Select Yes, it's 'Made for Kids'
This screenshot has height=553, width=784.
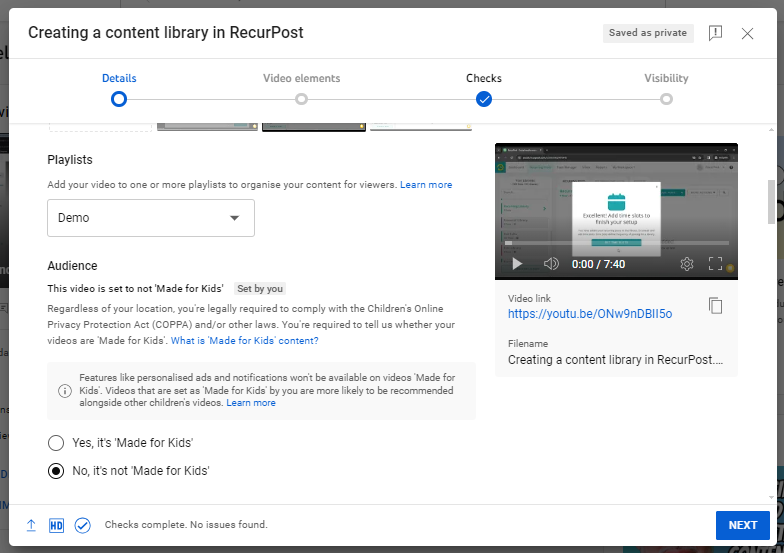[x=56, y=442]
